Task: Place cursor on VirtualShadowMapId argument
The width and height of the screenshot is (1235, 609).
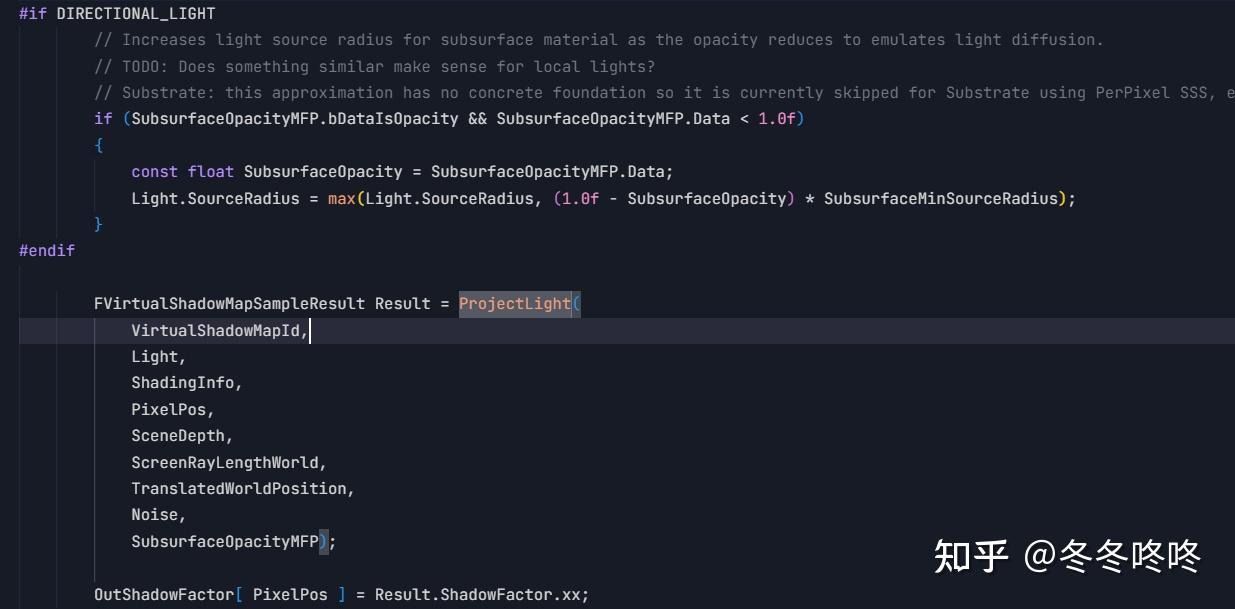Action: pos(217,330)
